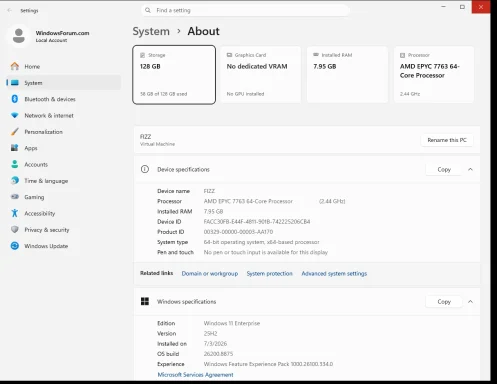
Task: Click the Windows 11 Enterprise edition value
Action: [232, 323]
